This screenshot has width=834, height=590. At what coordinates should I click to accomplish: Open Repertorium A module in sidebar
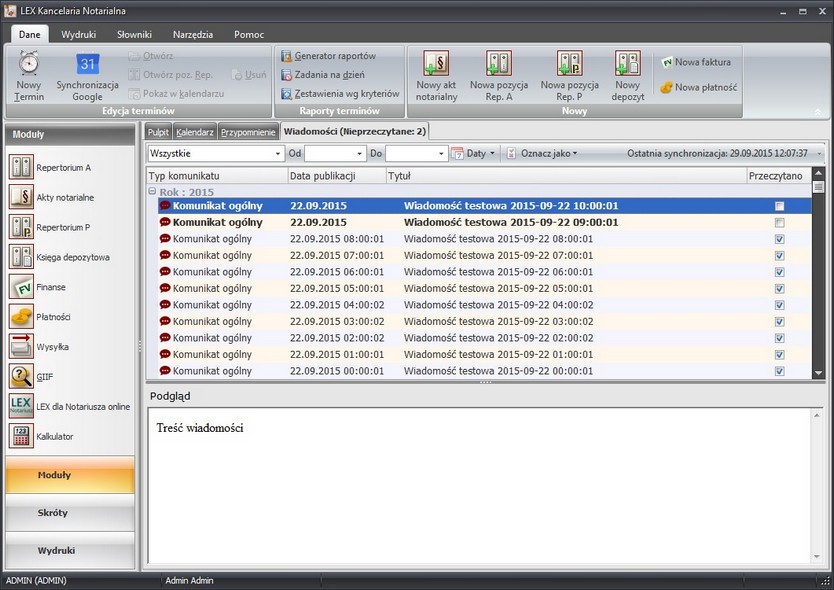[22, 167]
